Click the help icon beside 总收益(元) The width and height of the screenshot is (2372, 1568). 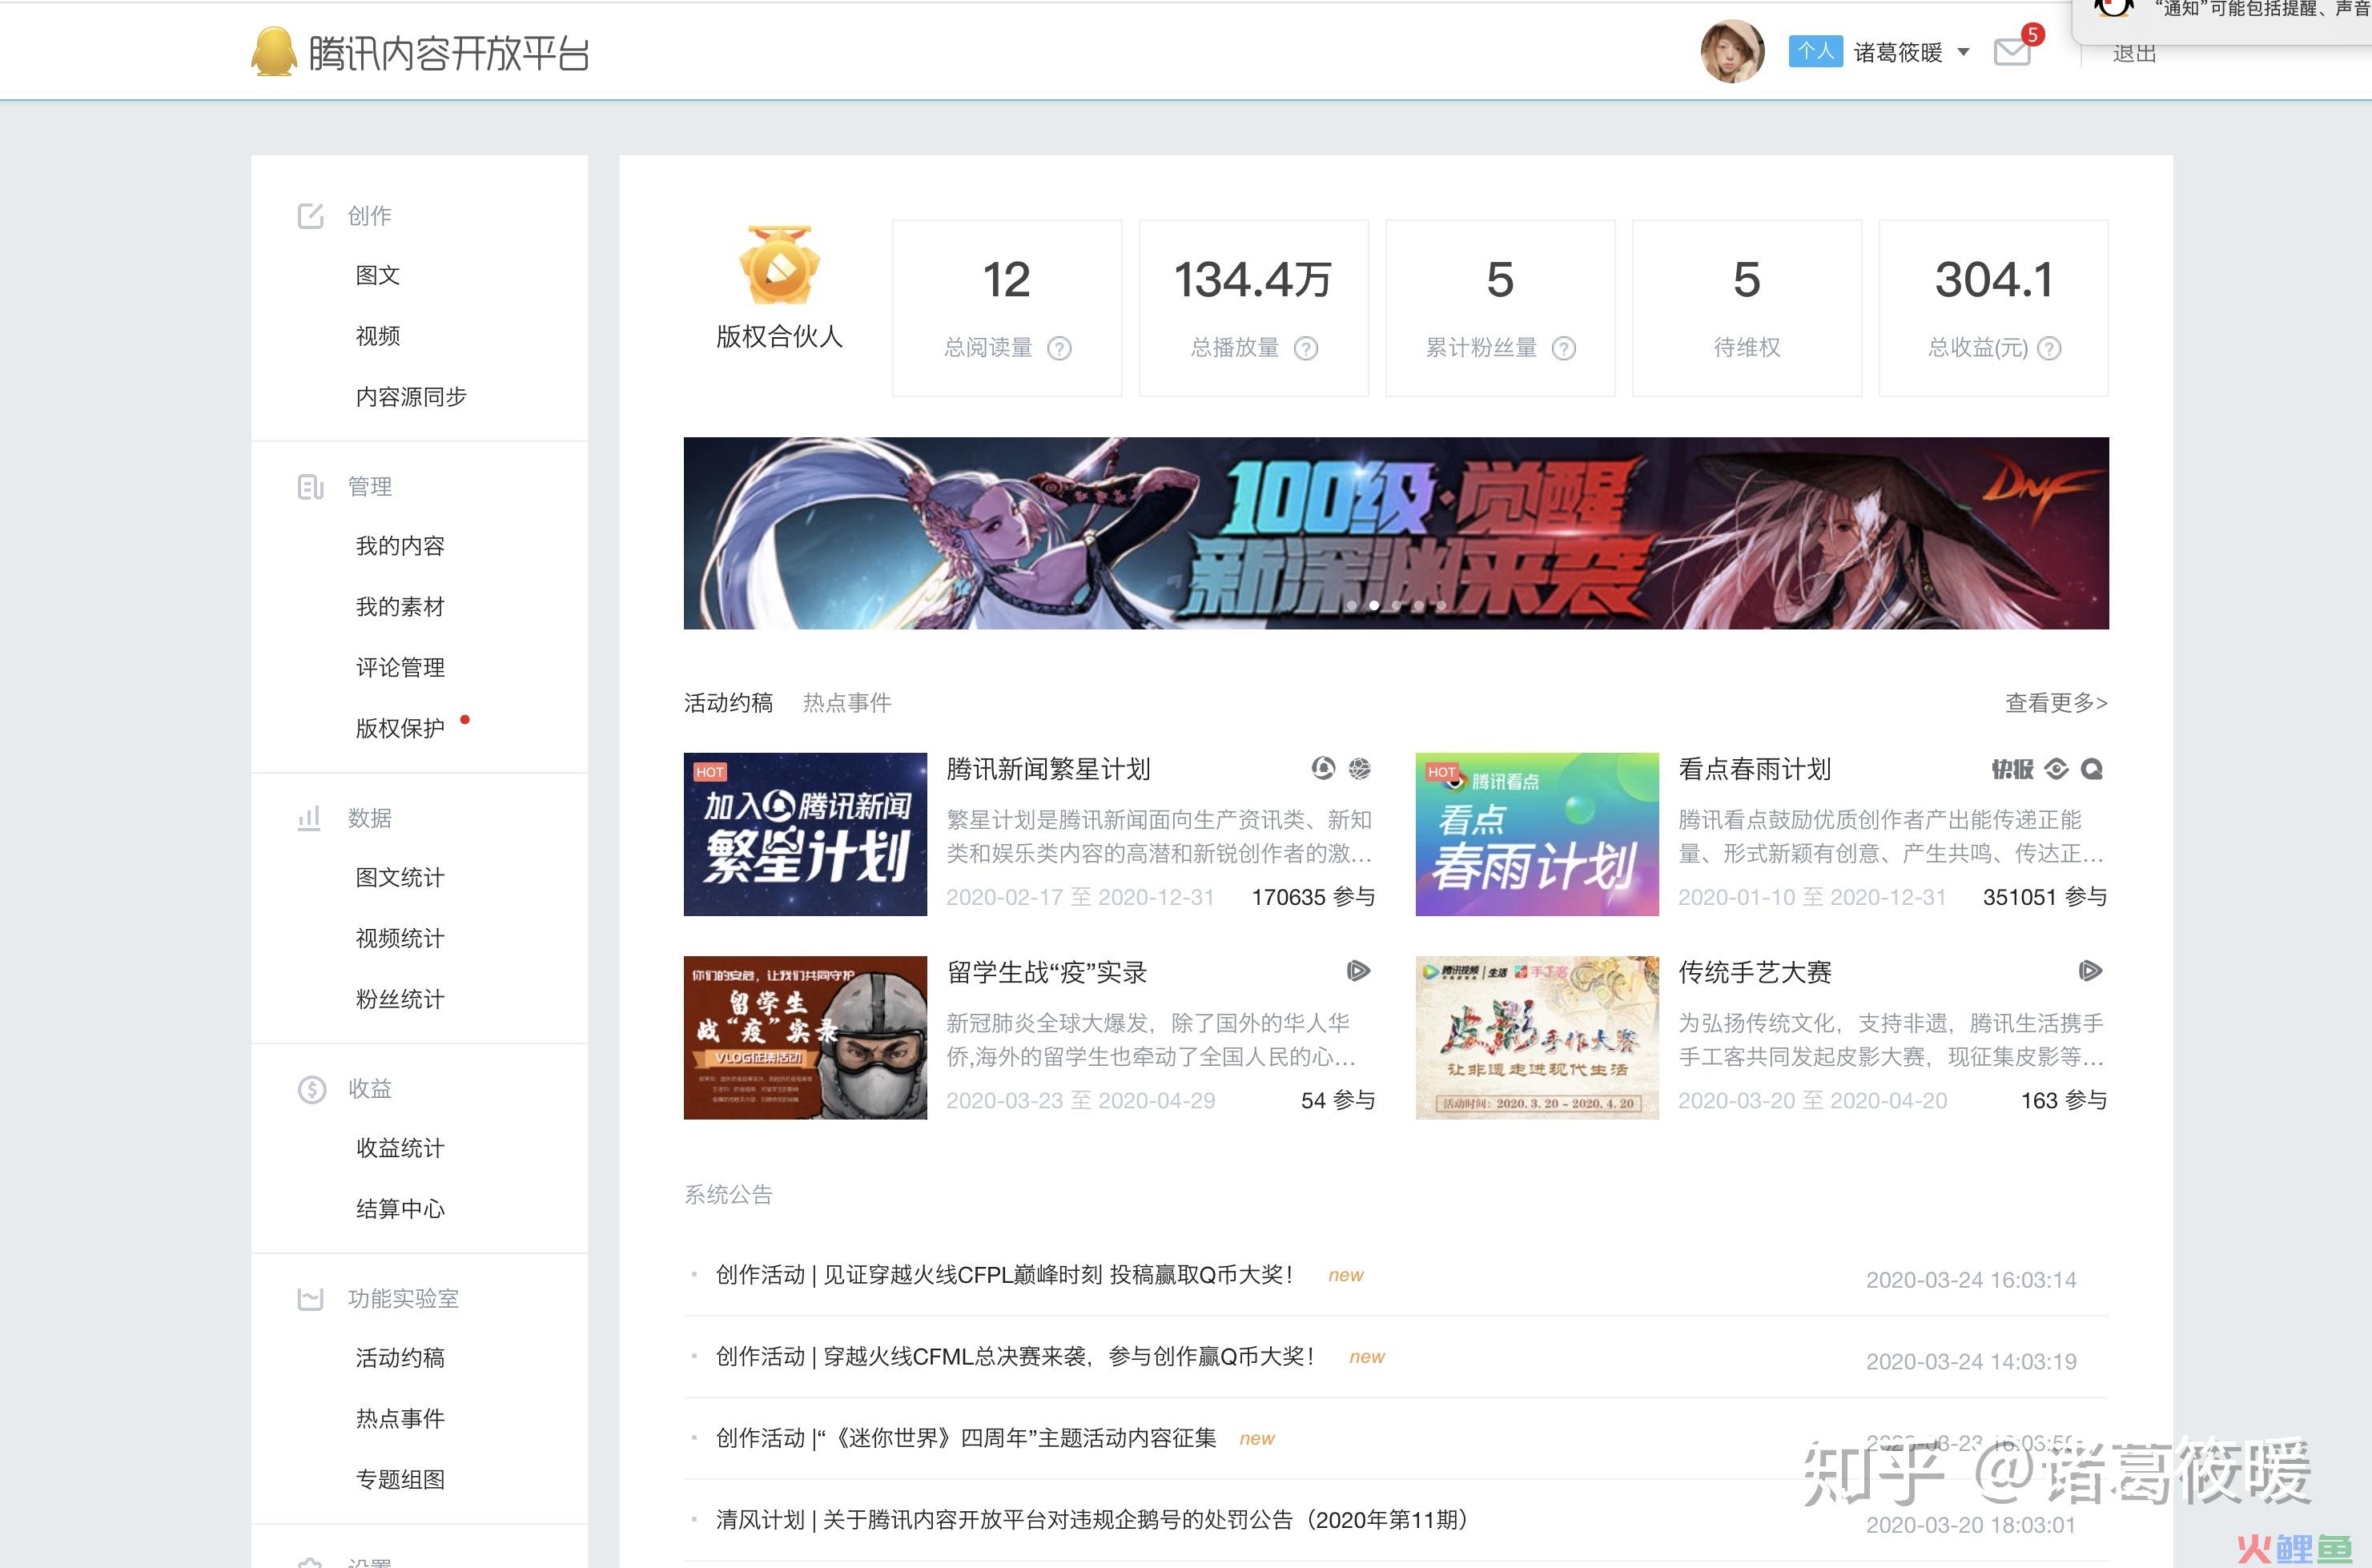coord(2049,348)
